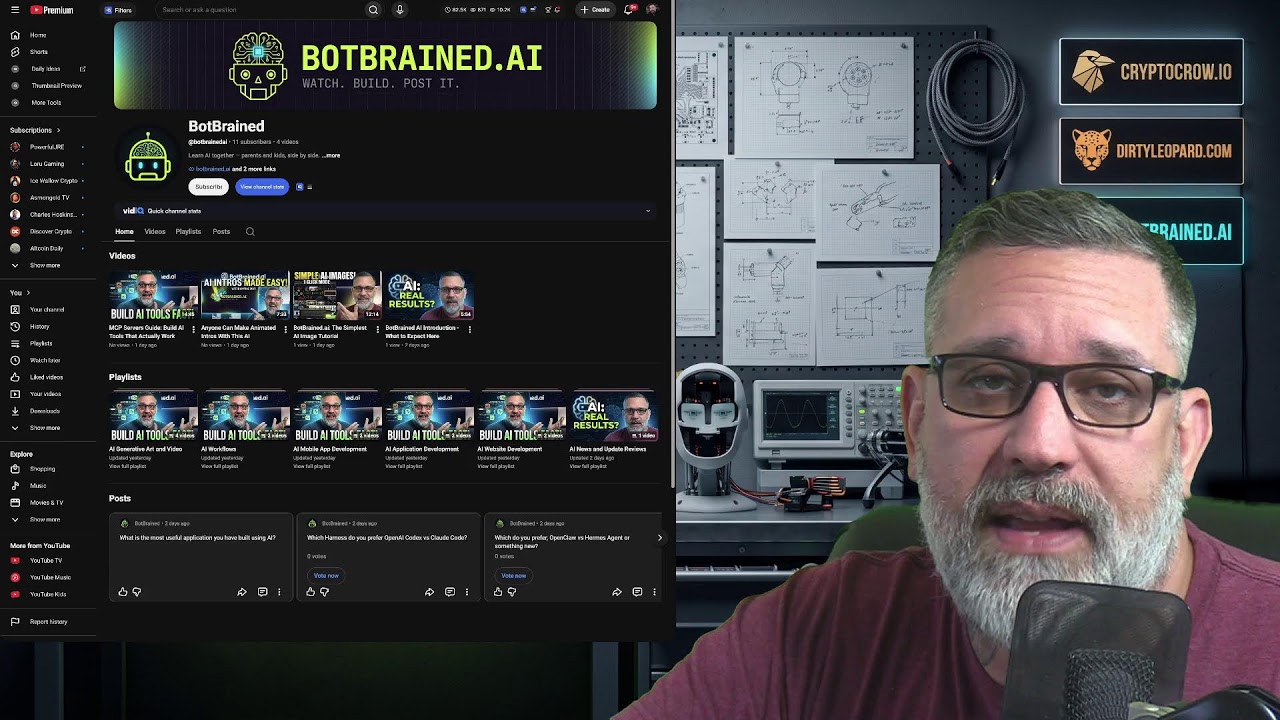Viewport: 1280px width, 720px height.
Task: Focus the Search or ask a question field
Action: tap(260, 10)
